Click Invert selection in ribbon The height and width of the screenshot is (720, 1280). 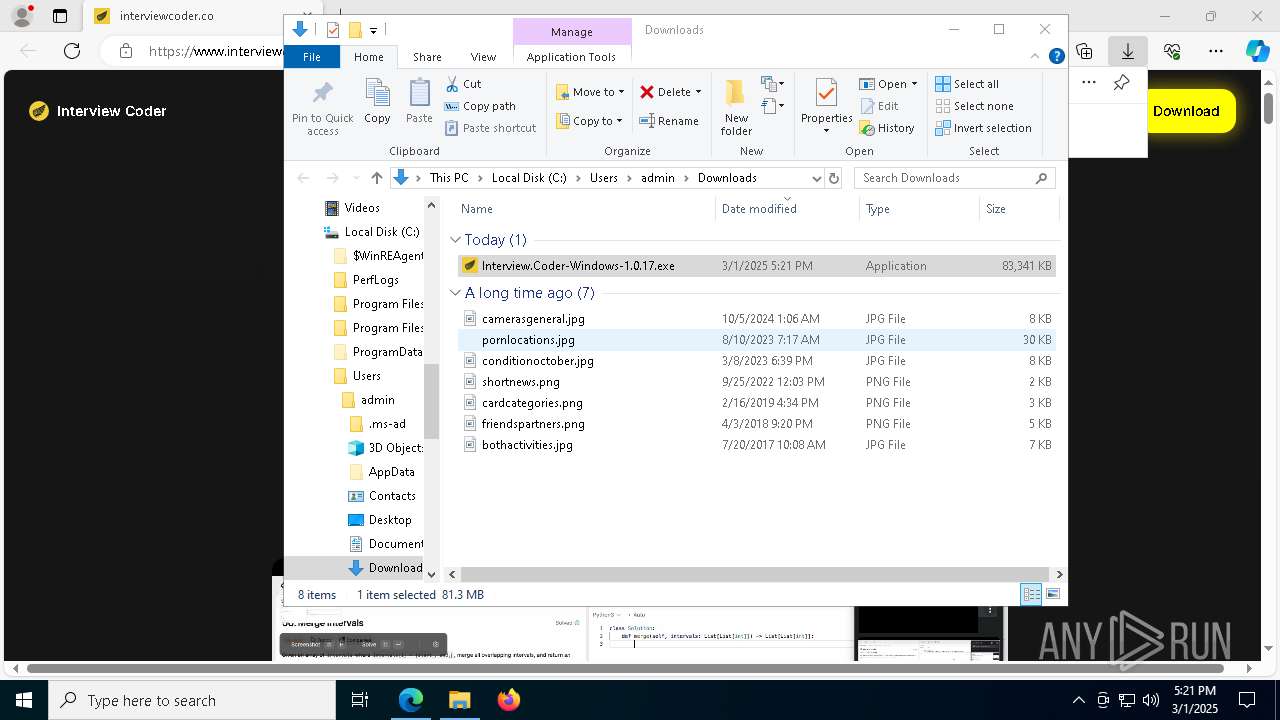pos(984,128)
